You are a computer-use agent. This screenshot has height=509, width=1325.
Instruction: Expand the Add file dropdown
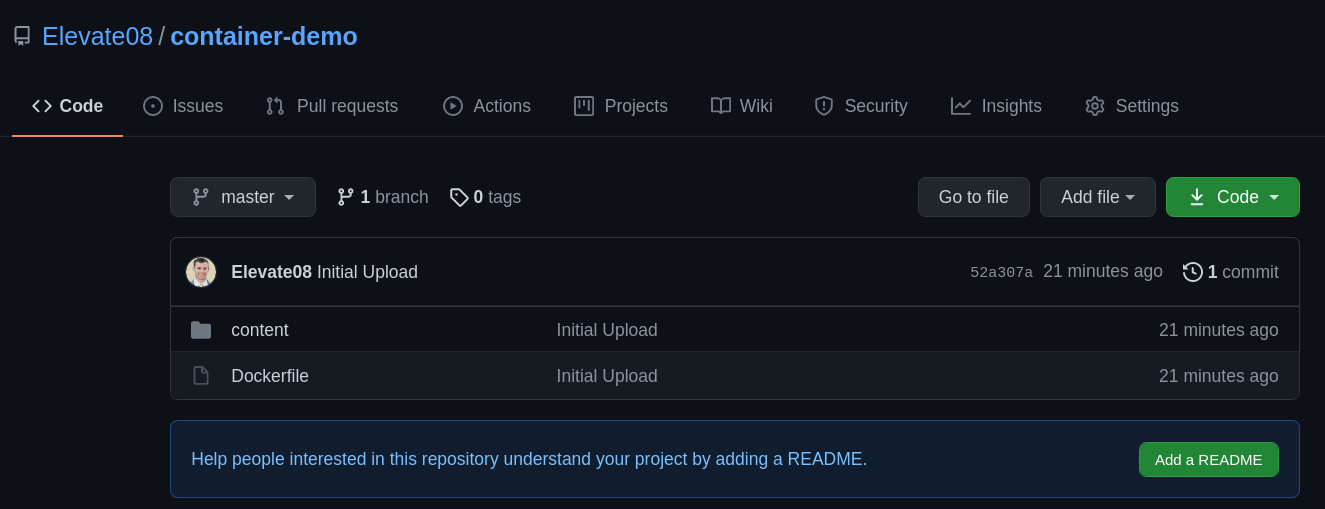click(1098, 197)
